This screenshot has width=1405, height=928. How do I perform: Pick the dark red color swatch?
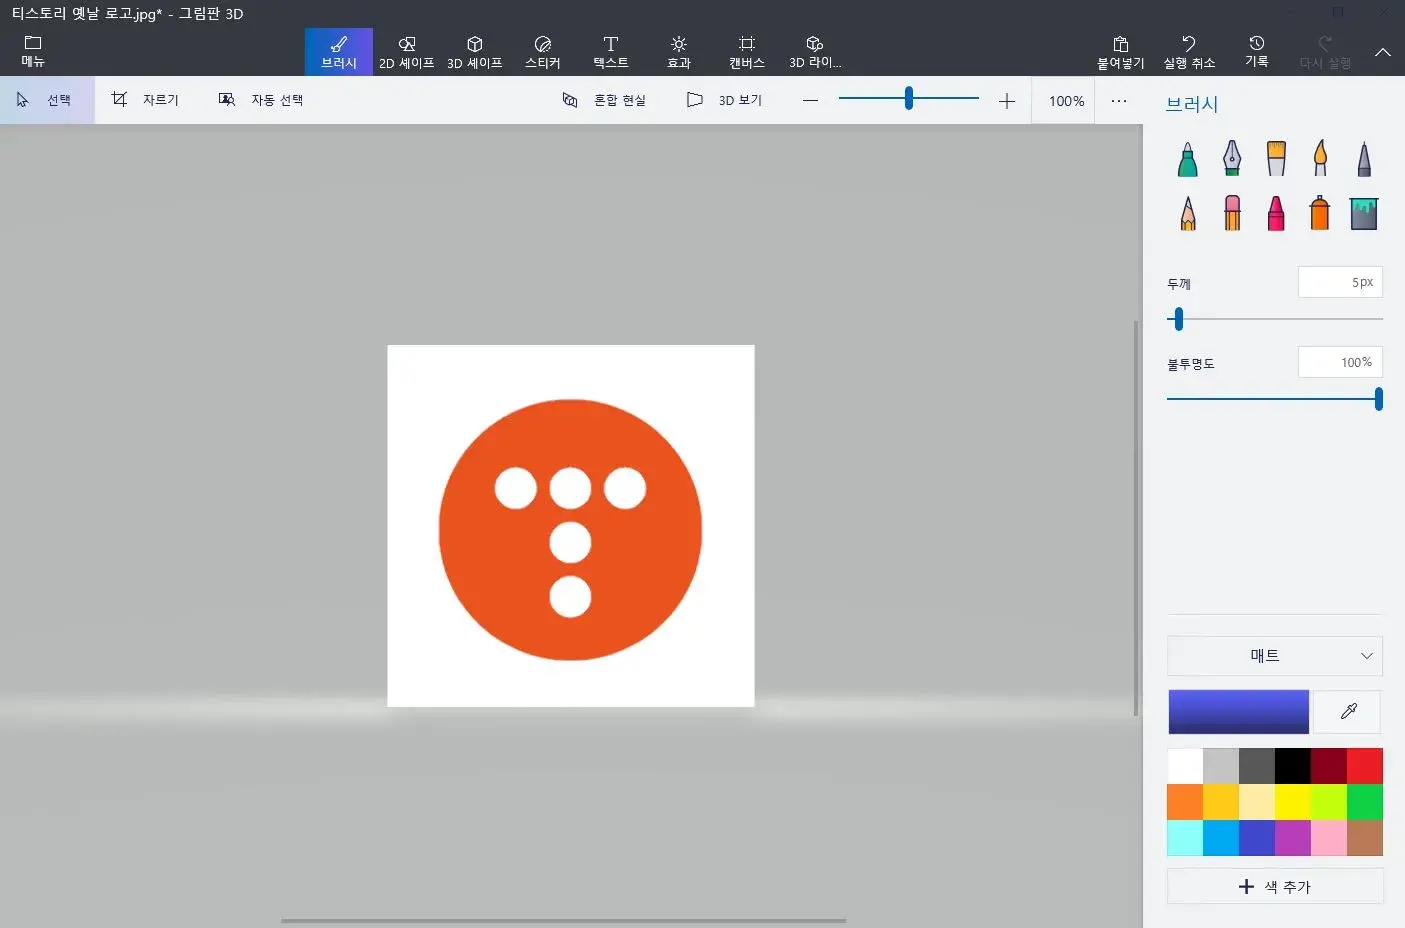(1329, 766)
